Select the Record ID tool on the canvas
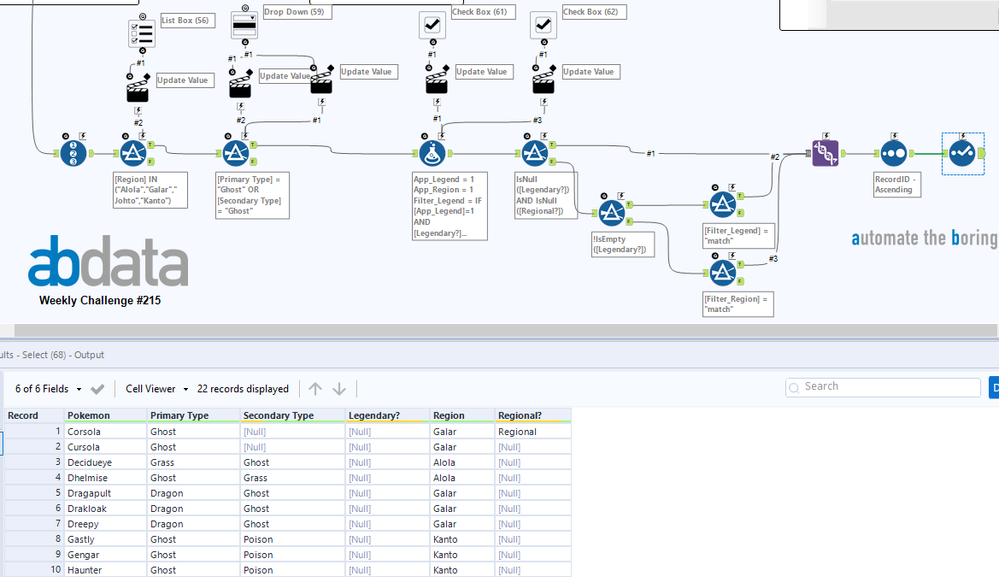 pos(73,153)
